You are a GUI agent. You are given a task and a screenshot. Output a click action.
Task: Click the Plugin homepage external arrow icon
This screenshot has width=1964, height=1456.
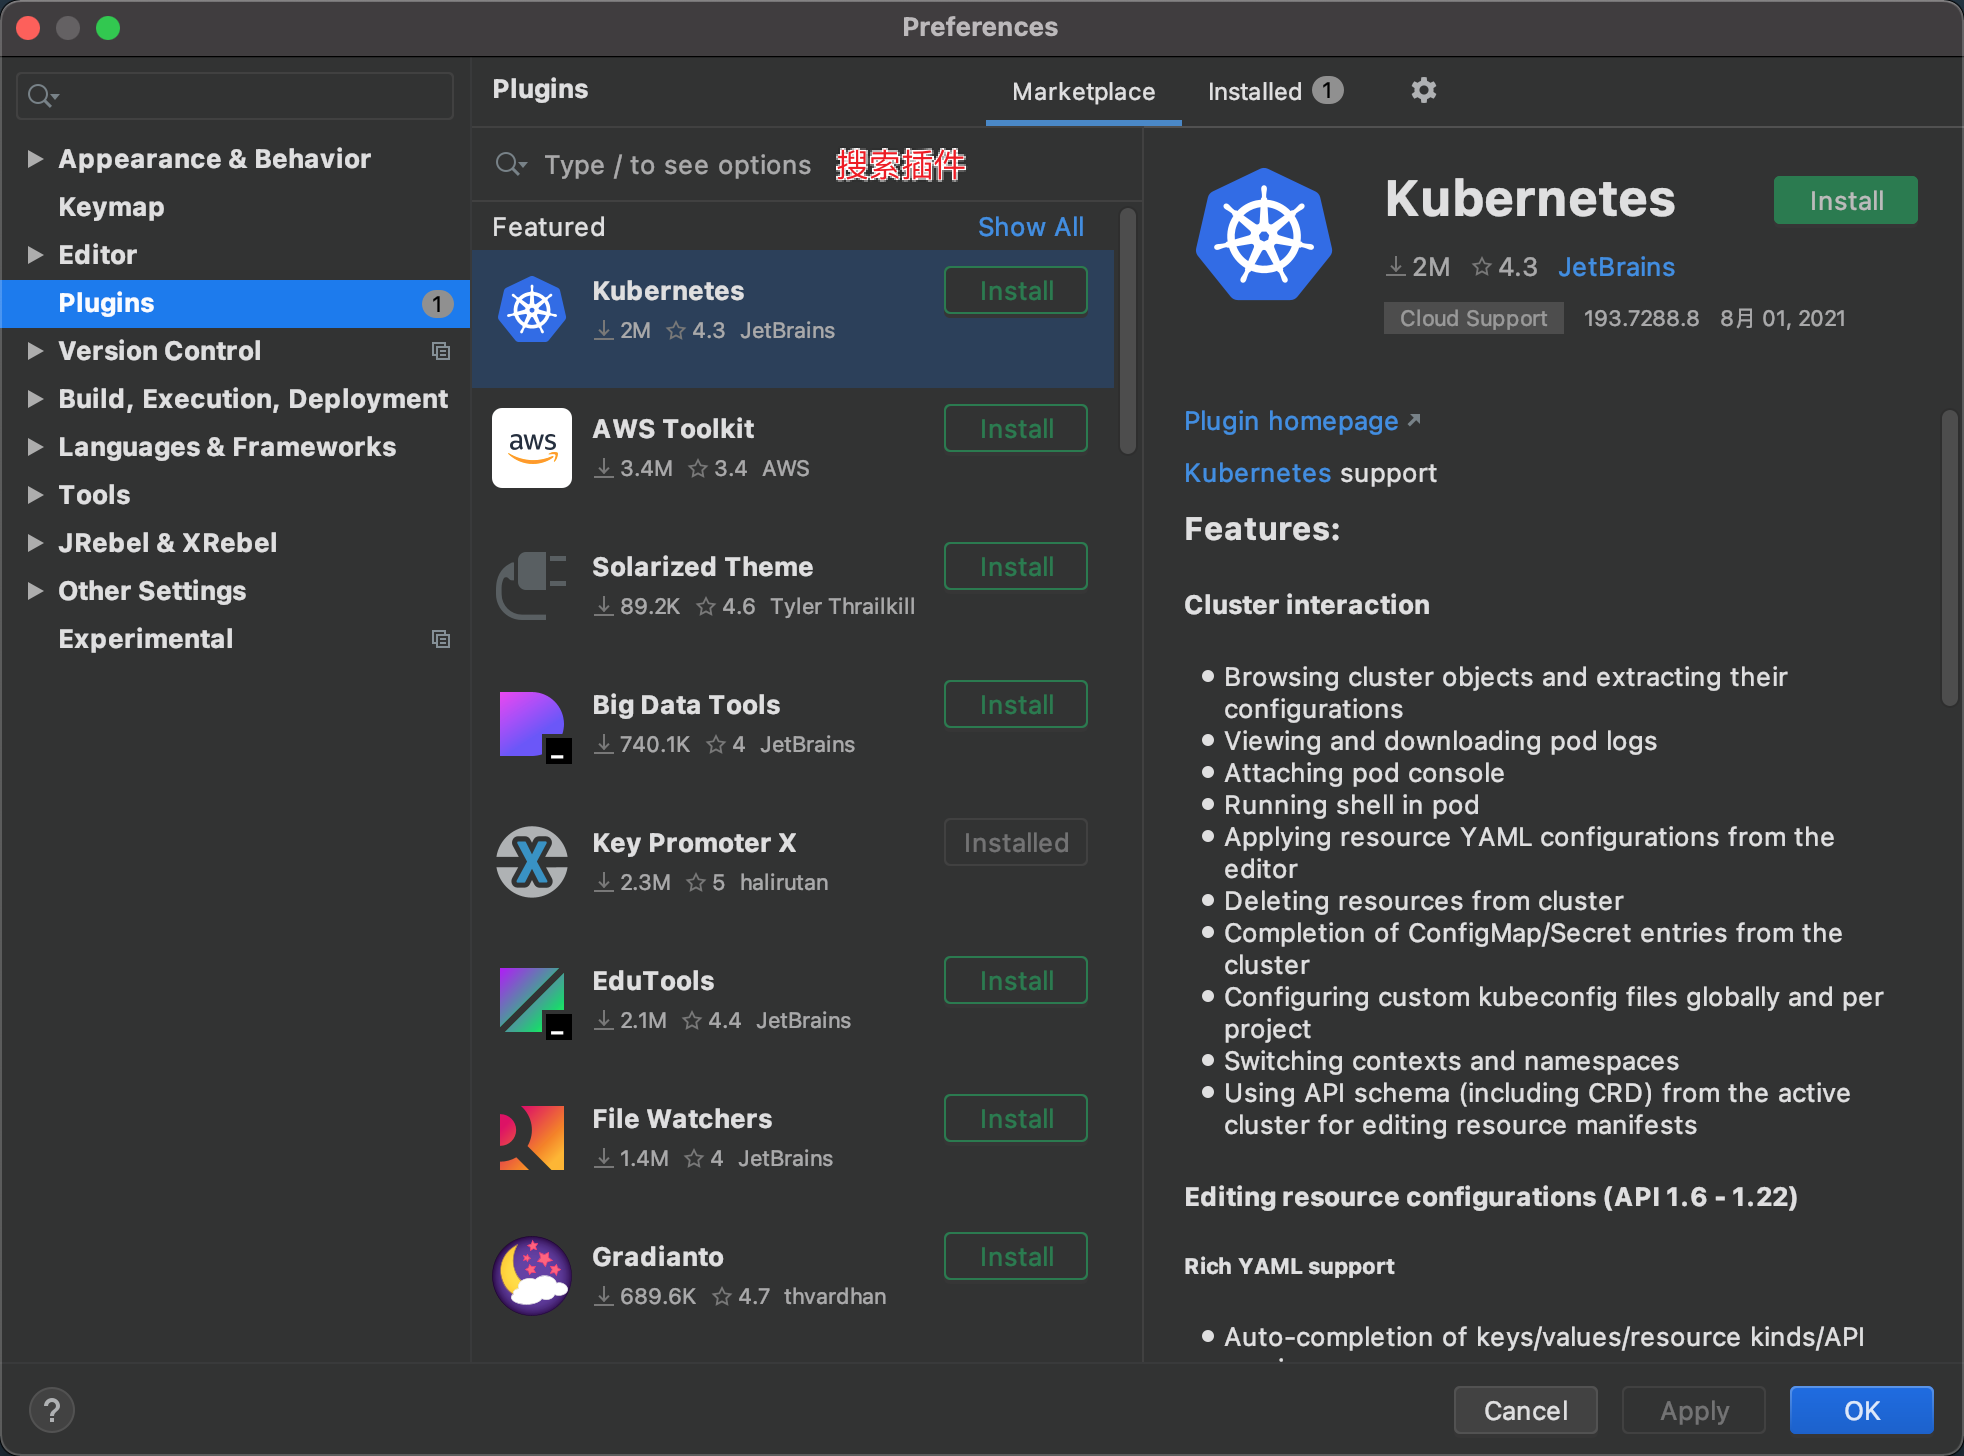(1414, 420)
